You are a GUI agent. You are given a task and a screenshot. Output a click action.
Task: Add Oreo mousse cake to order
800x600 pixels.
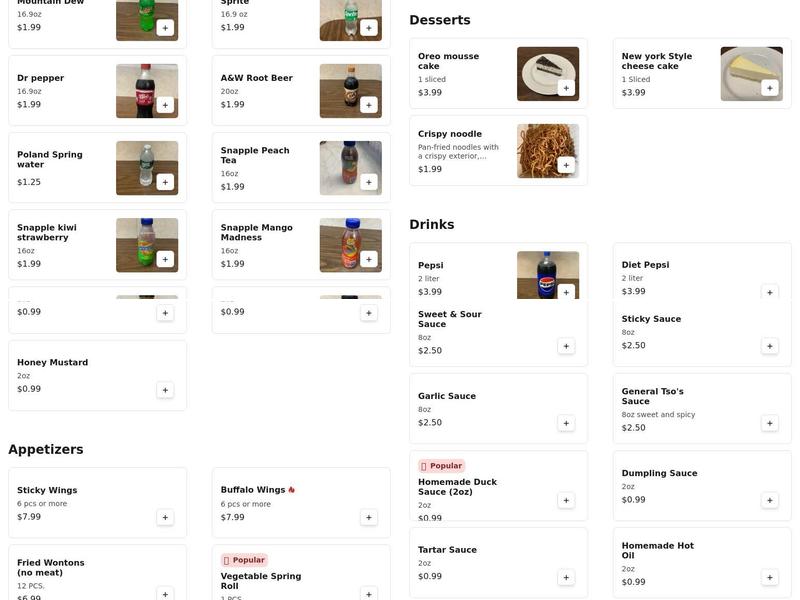coord(566,88)
